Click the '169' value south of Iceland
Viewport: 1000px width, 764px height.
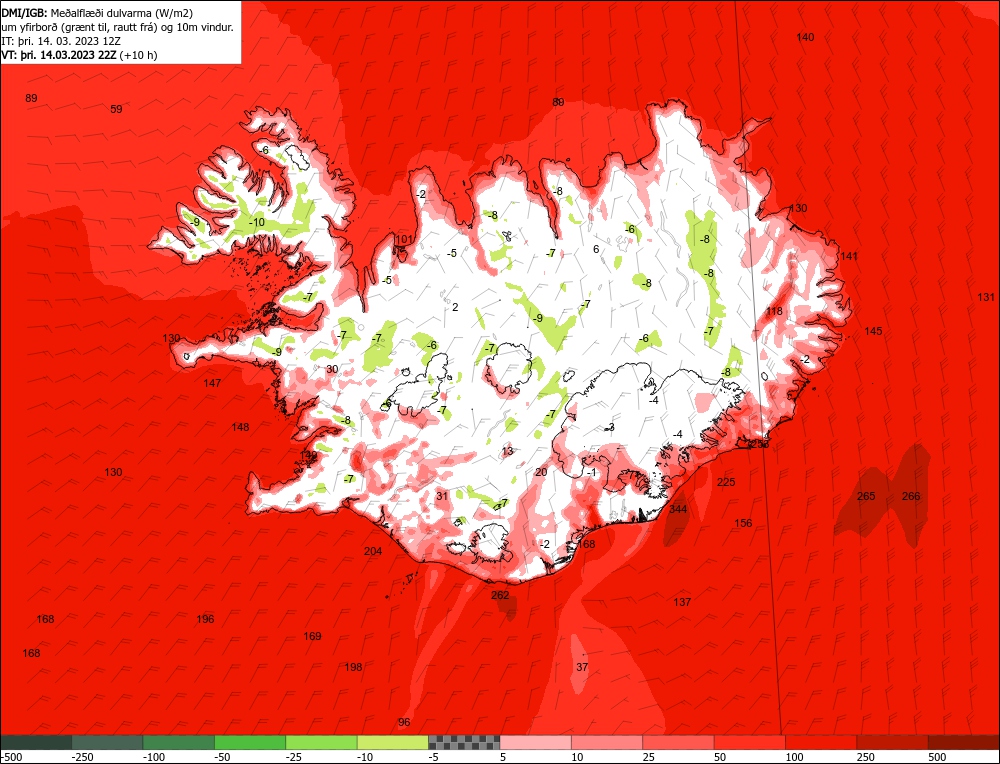pos(312,636)
